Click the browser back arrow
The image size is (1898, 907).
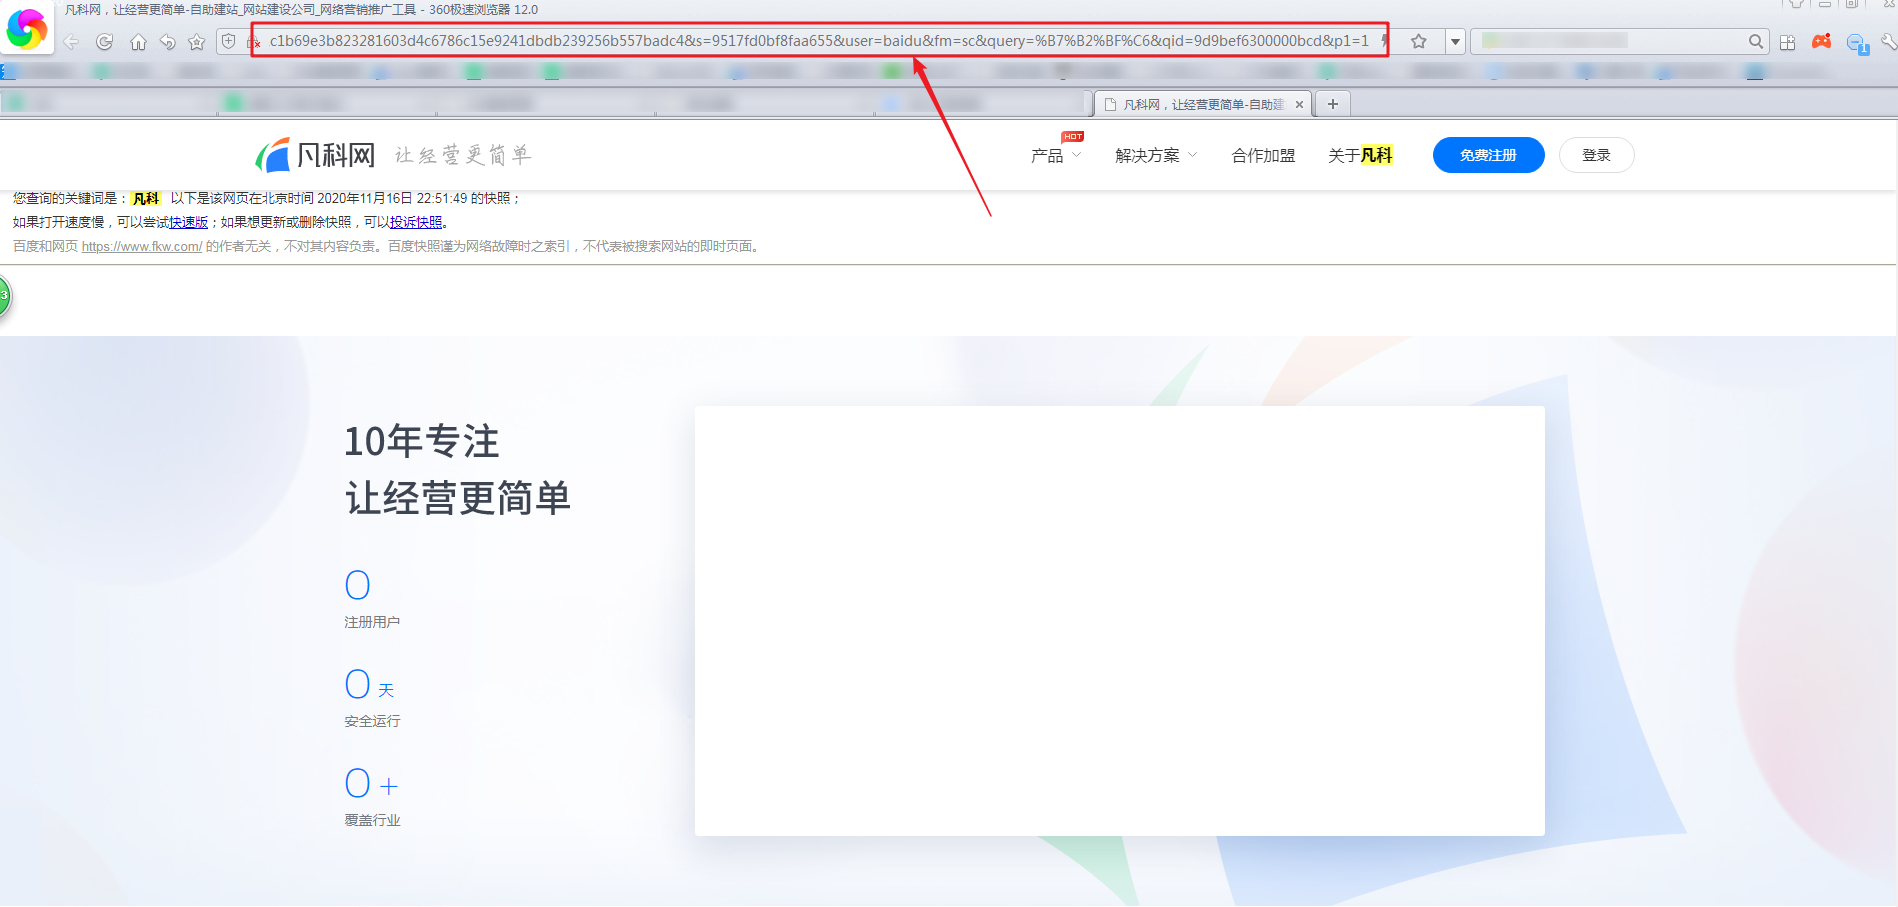(x=71, y=42)
